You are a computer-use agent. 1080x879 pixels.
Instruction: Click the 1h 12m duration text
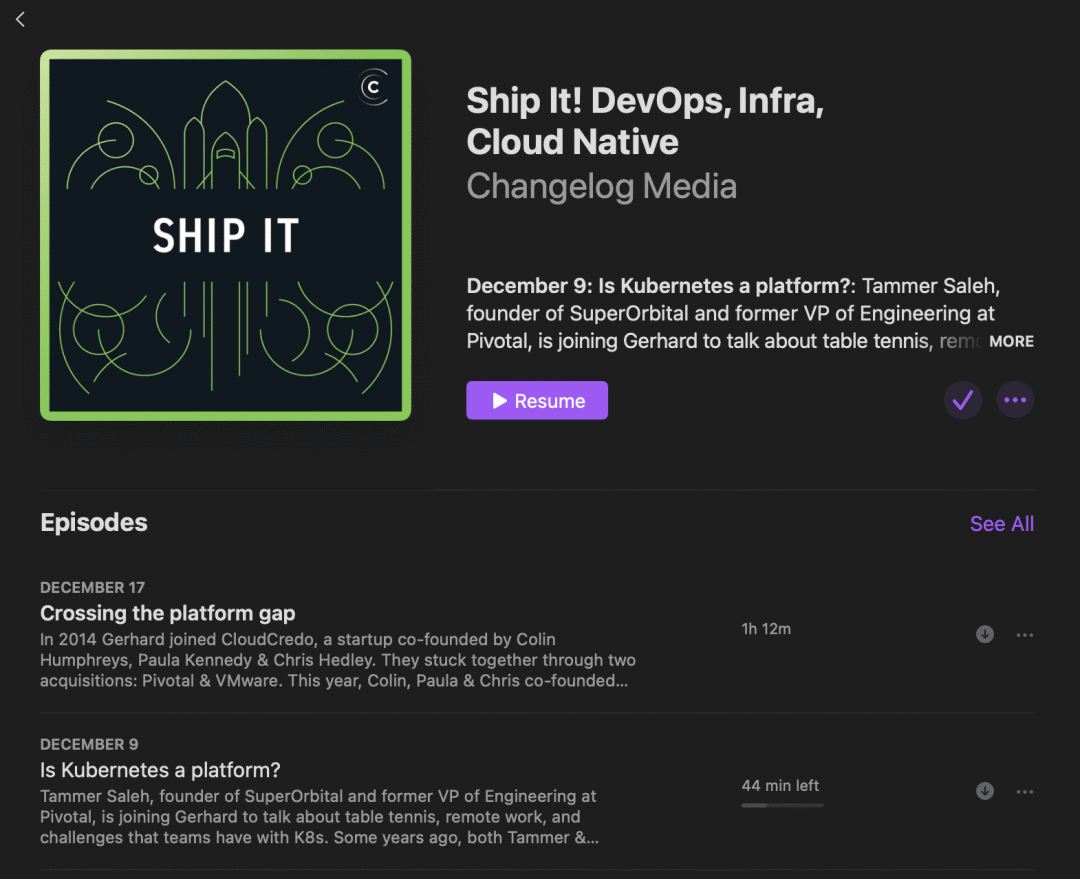(766, 629)
